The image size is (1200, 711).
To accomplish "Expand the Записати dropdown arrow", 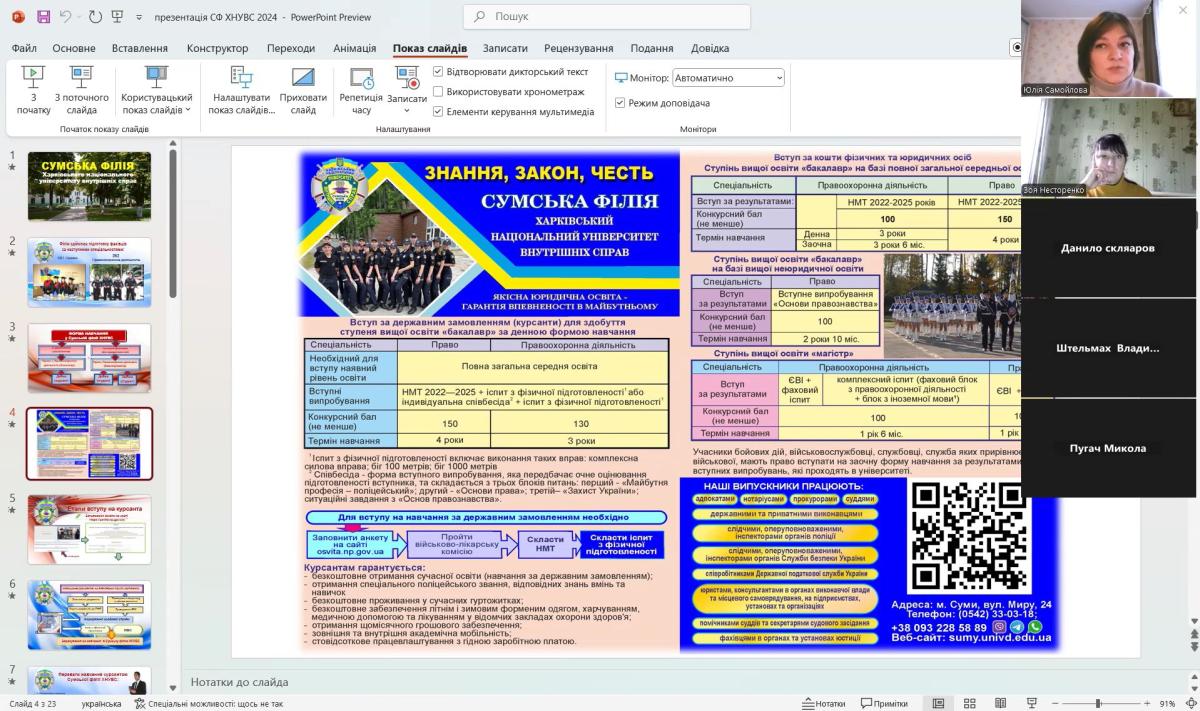I will point(407,111).
